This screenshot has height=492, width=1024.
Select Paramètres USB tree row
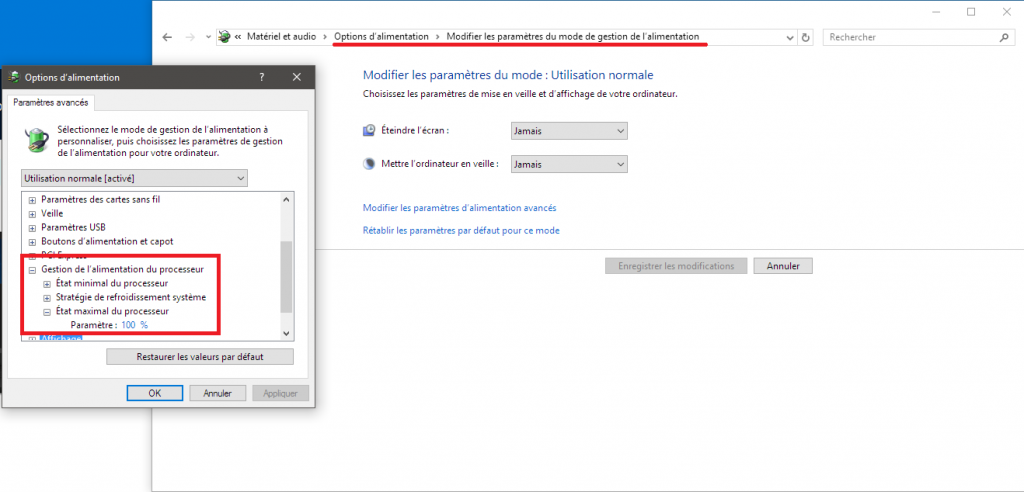[73, 227]
